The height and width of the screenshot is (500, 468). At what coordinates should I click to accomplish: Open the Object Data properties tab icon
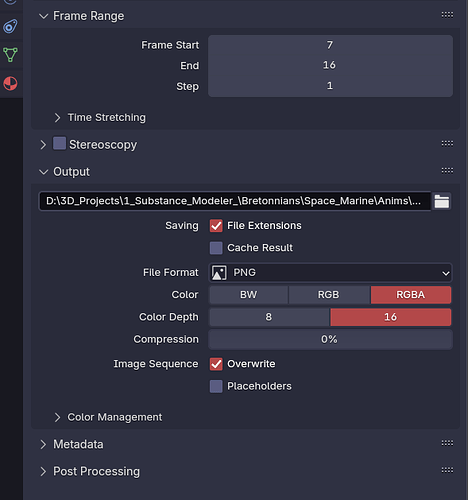(10, 54)
